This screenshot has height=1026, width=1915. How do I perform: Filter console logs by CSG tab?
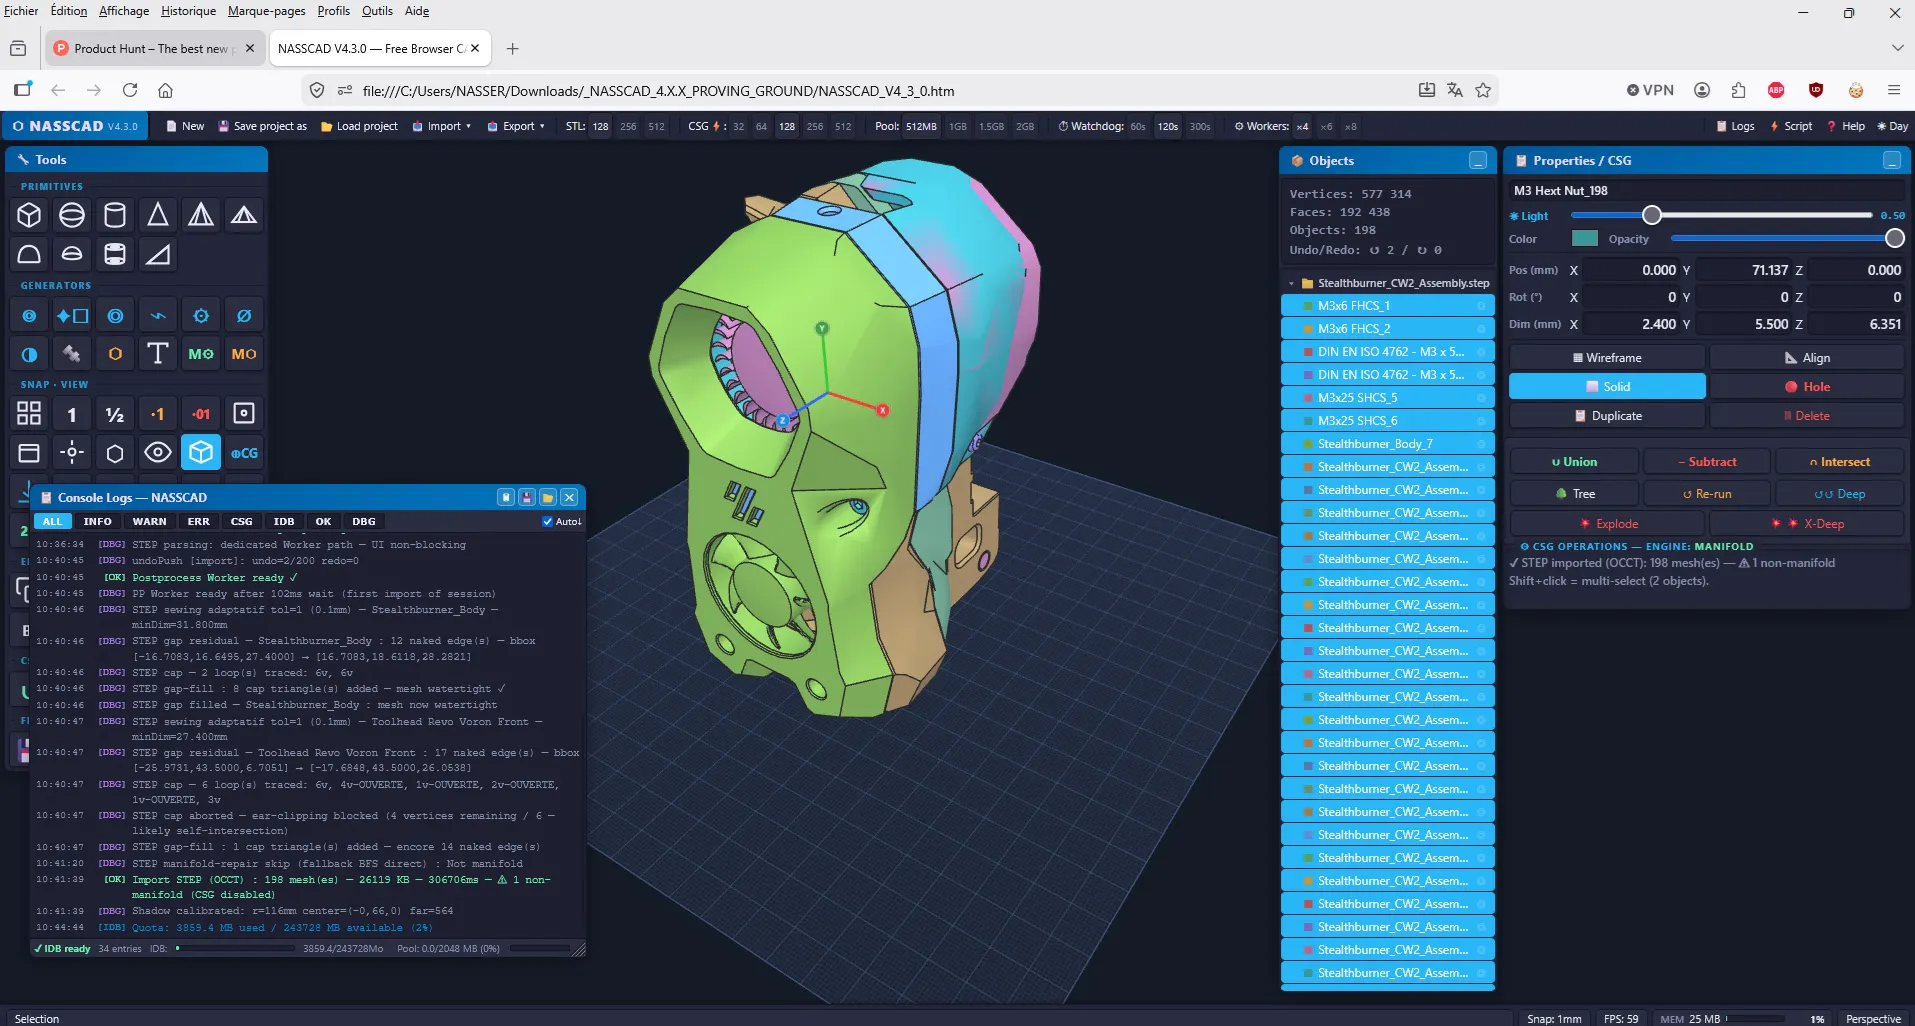[242, 521]
